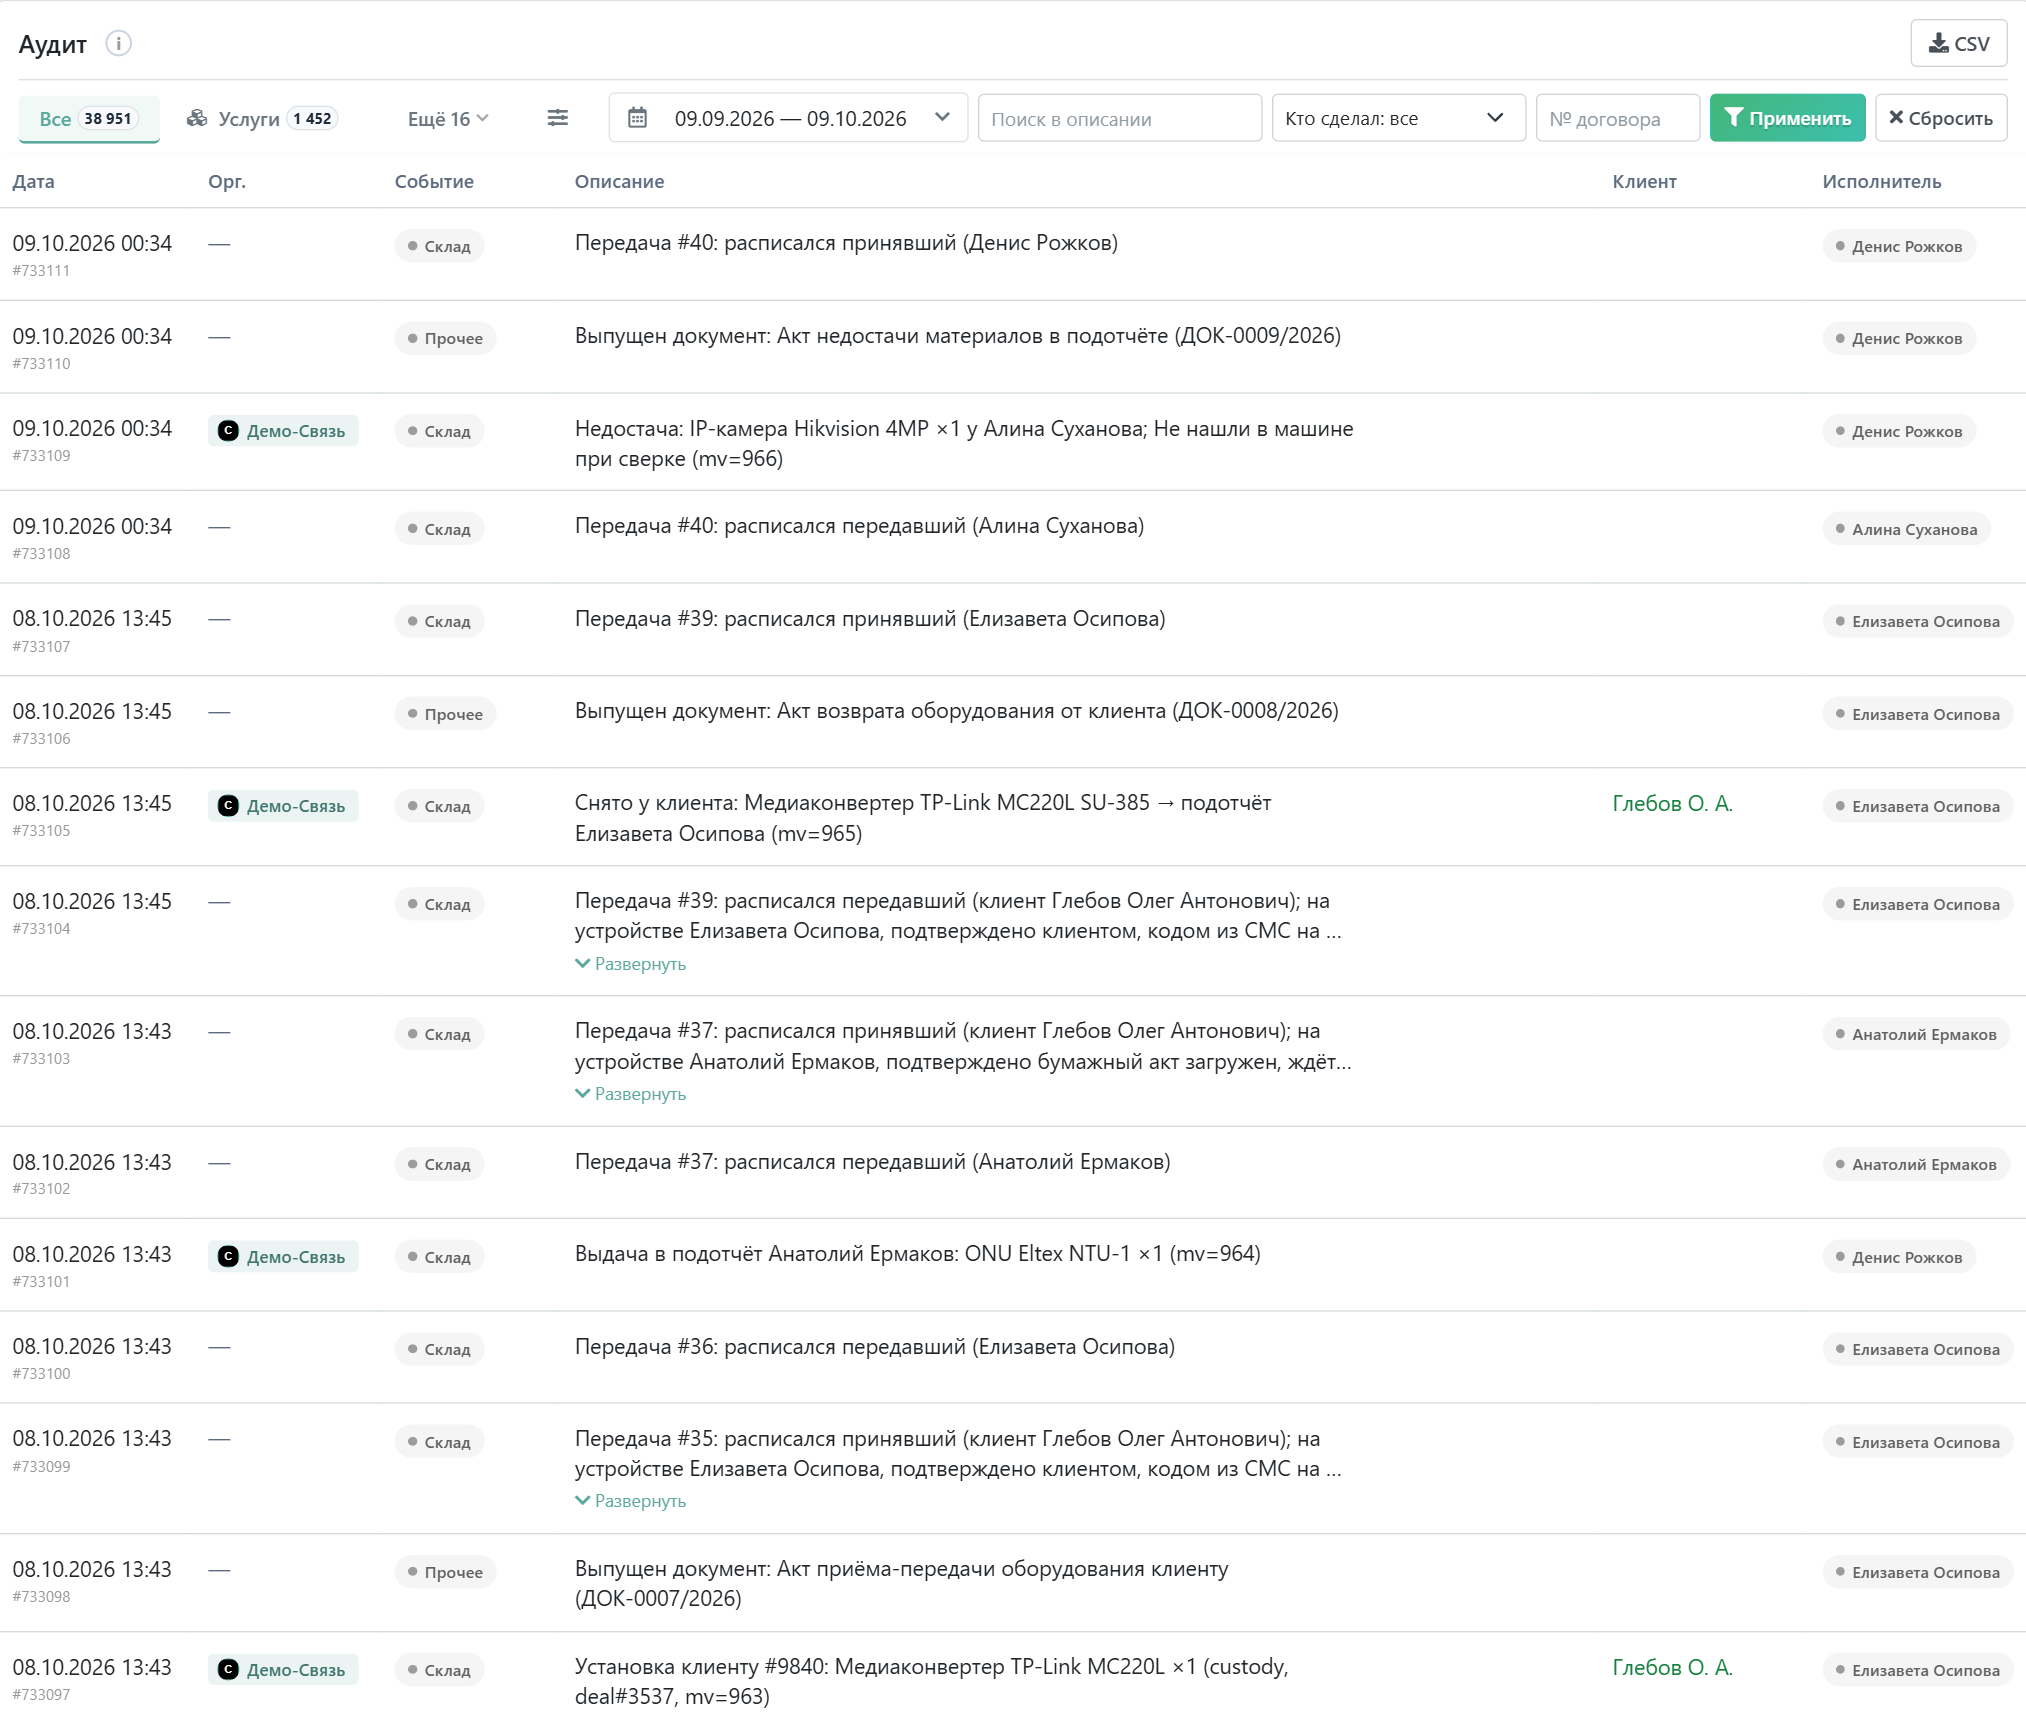The width and height of the screenshot is (2026, 1717).
Task: Click record ID #733108
Action: coord(42,554)
